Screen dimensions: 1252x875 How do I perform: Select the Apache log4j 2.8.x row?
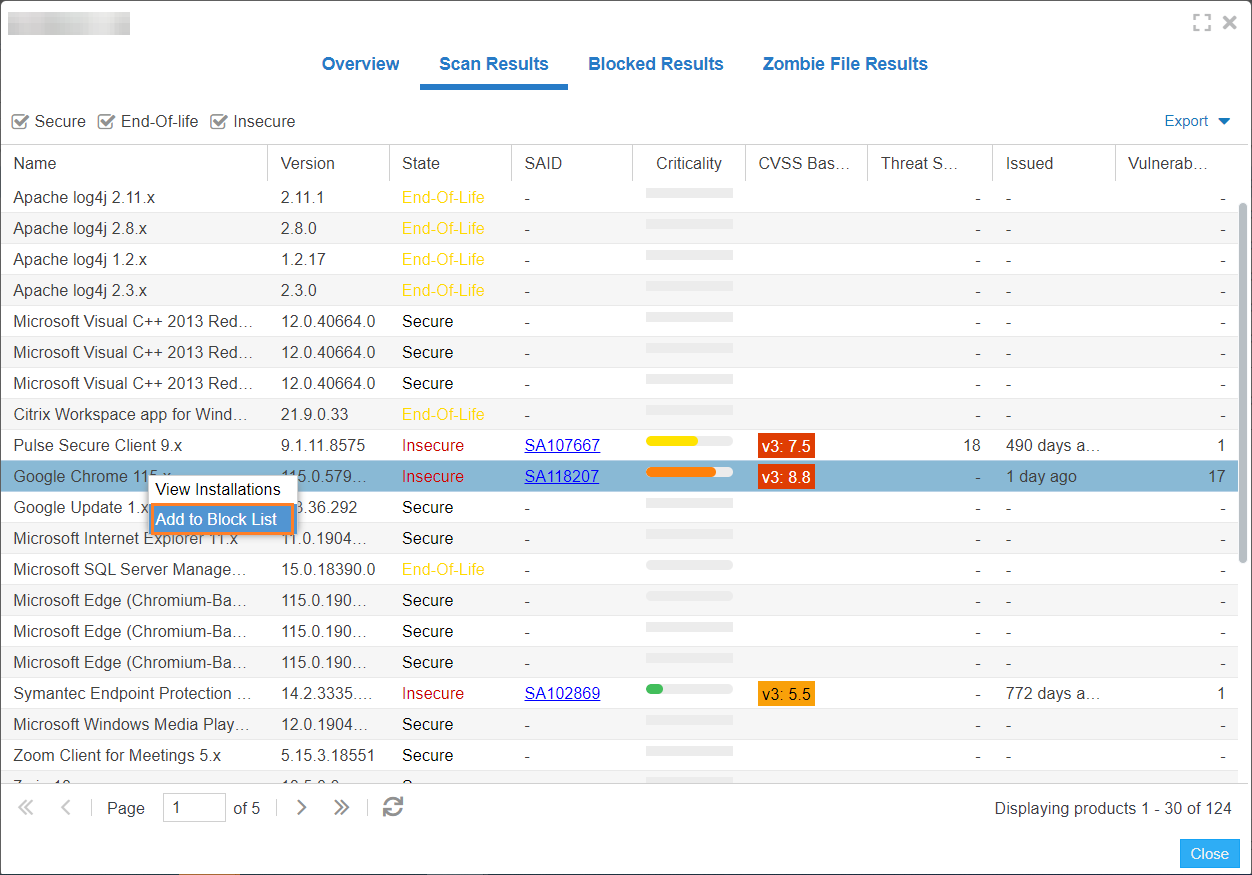[x=619, y=229]
